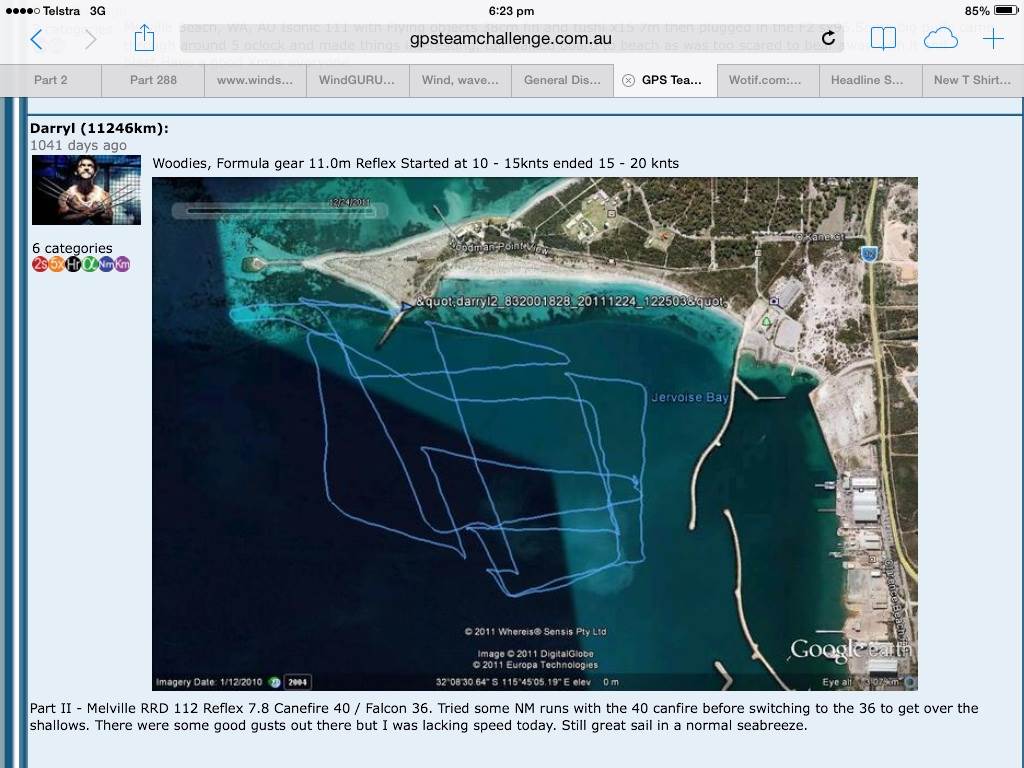Tap the Safari back arrow
The image size is (1024, 768).
(37, 39)
